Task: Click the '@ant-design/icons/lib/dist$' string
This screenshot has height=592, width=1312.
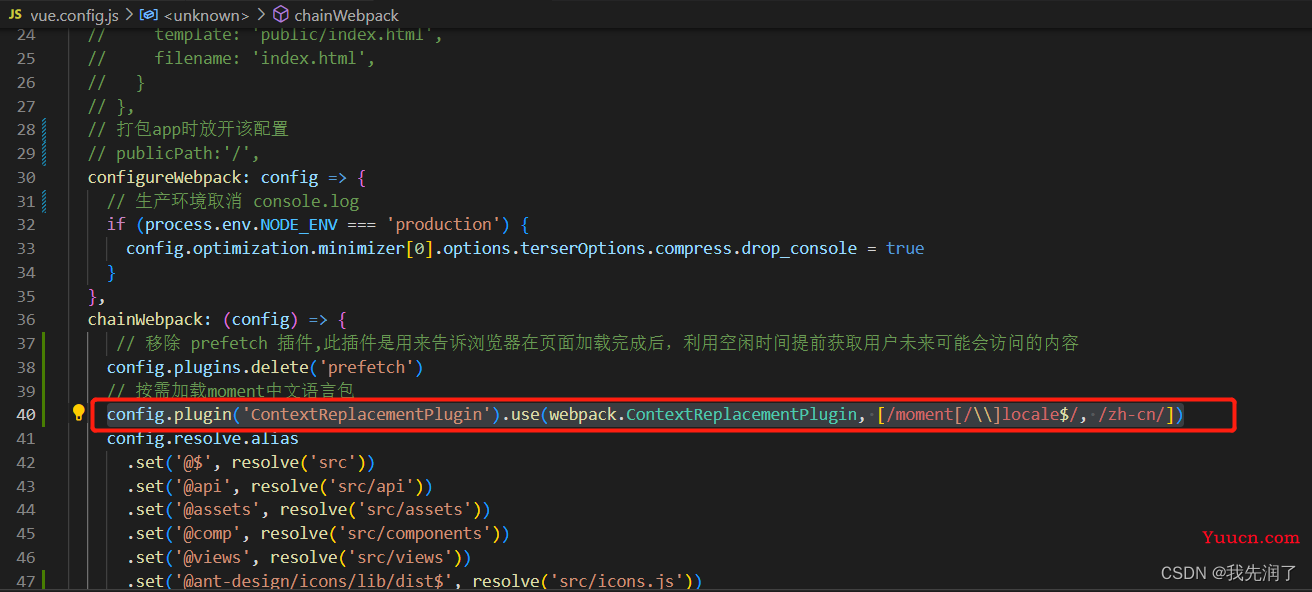Action: [x=313, y=580]
